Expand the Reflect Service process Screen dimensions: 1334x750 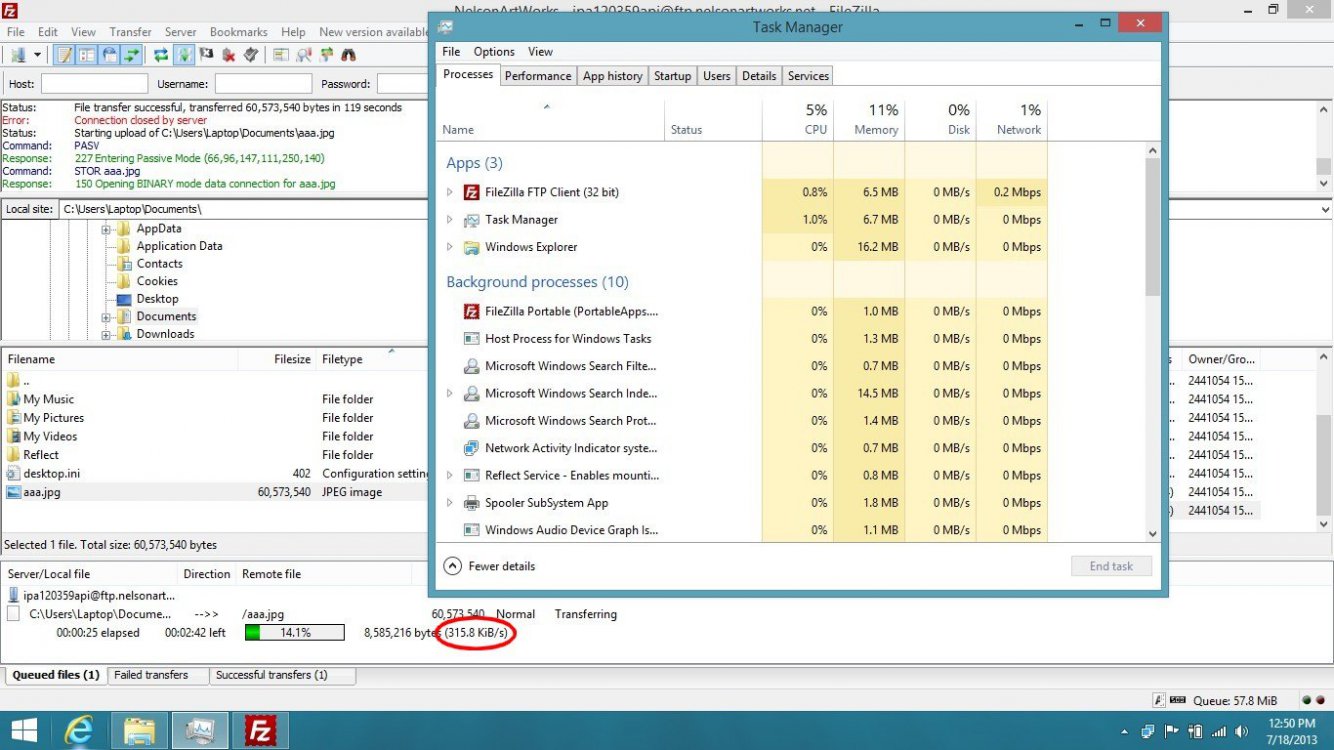(x=450, y=475)
